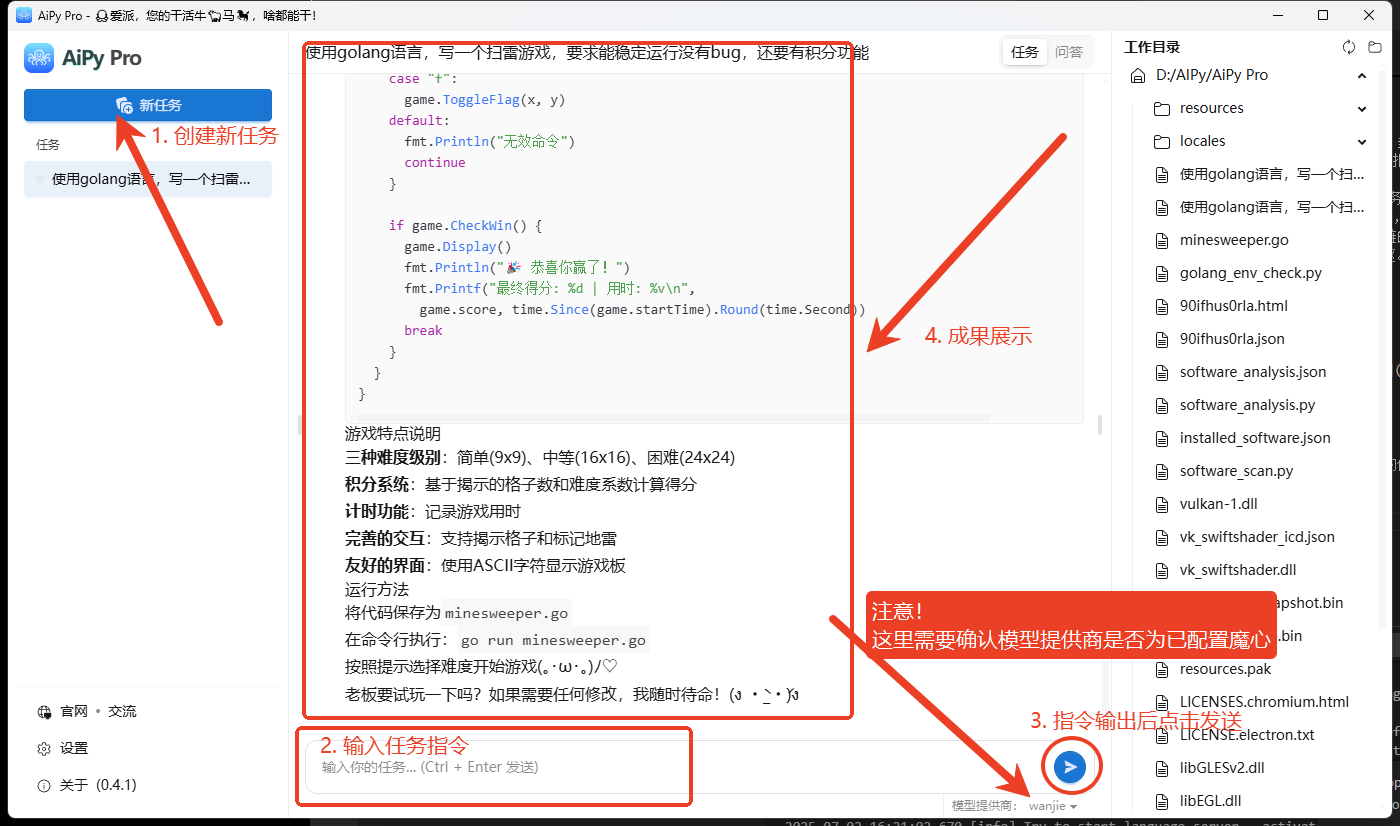
Task: Open the 模型提供商 wanjie dropdown
Action: click(x=1052, y=806)
